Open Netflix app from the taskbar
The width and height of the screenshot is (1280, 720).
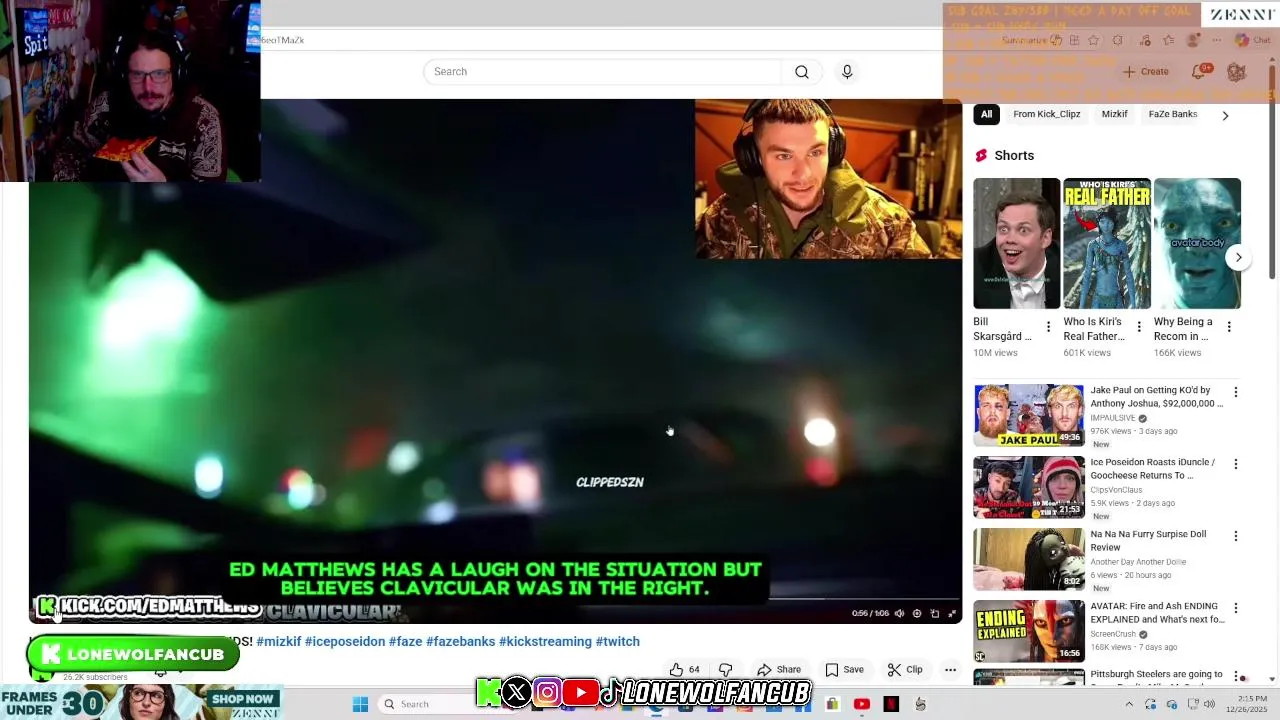pos(891,704)
